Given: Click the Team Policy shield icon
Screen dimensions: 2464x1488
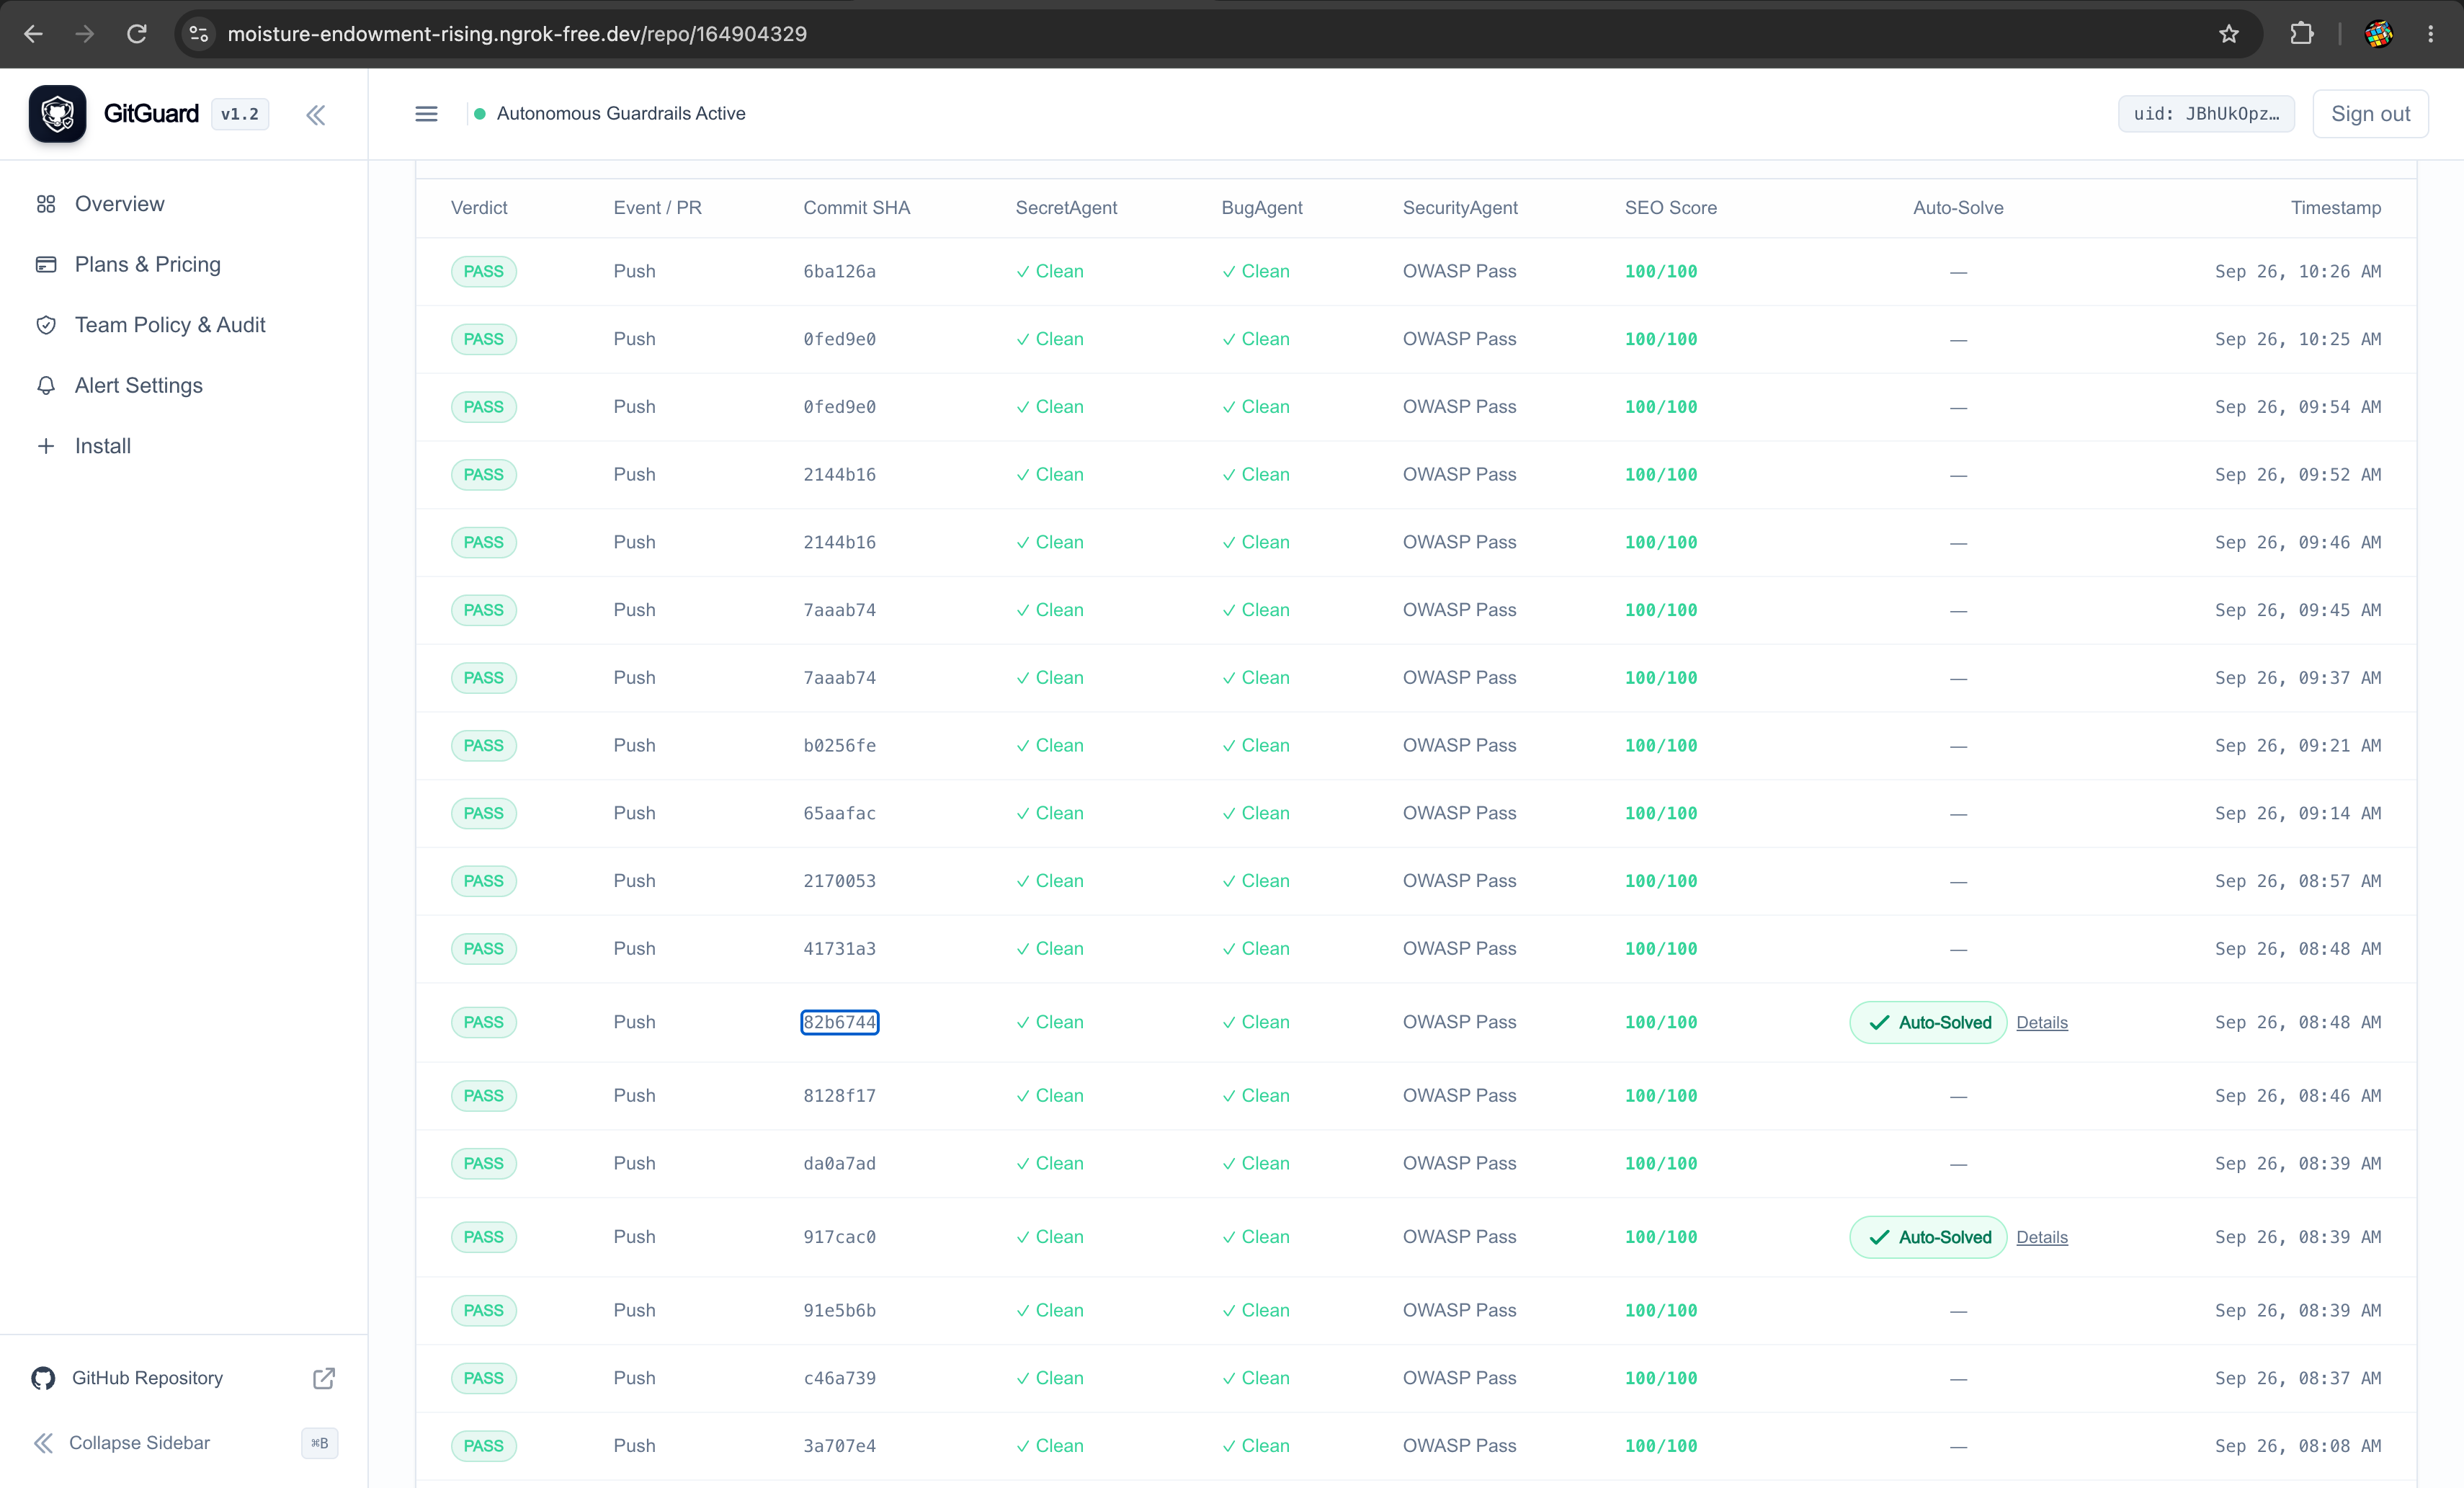Looking at the screenshot, I should [46, 325].
